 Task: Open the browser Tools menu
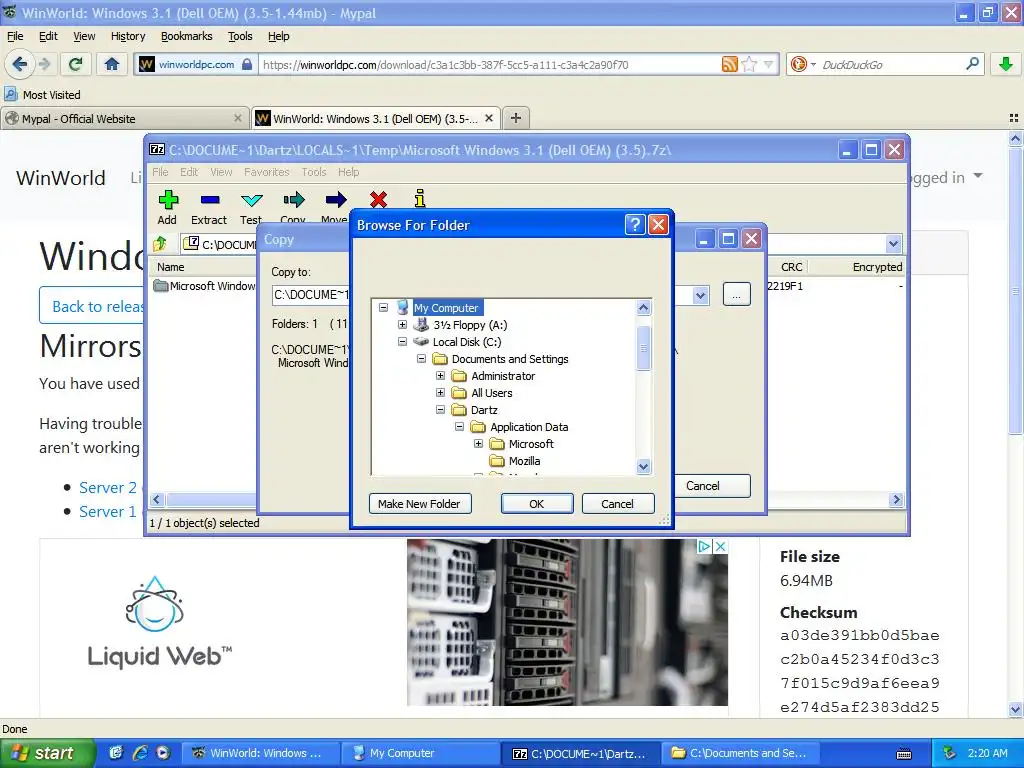pyautogui.click(x=240, y=36)
